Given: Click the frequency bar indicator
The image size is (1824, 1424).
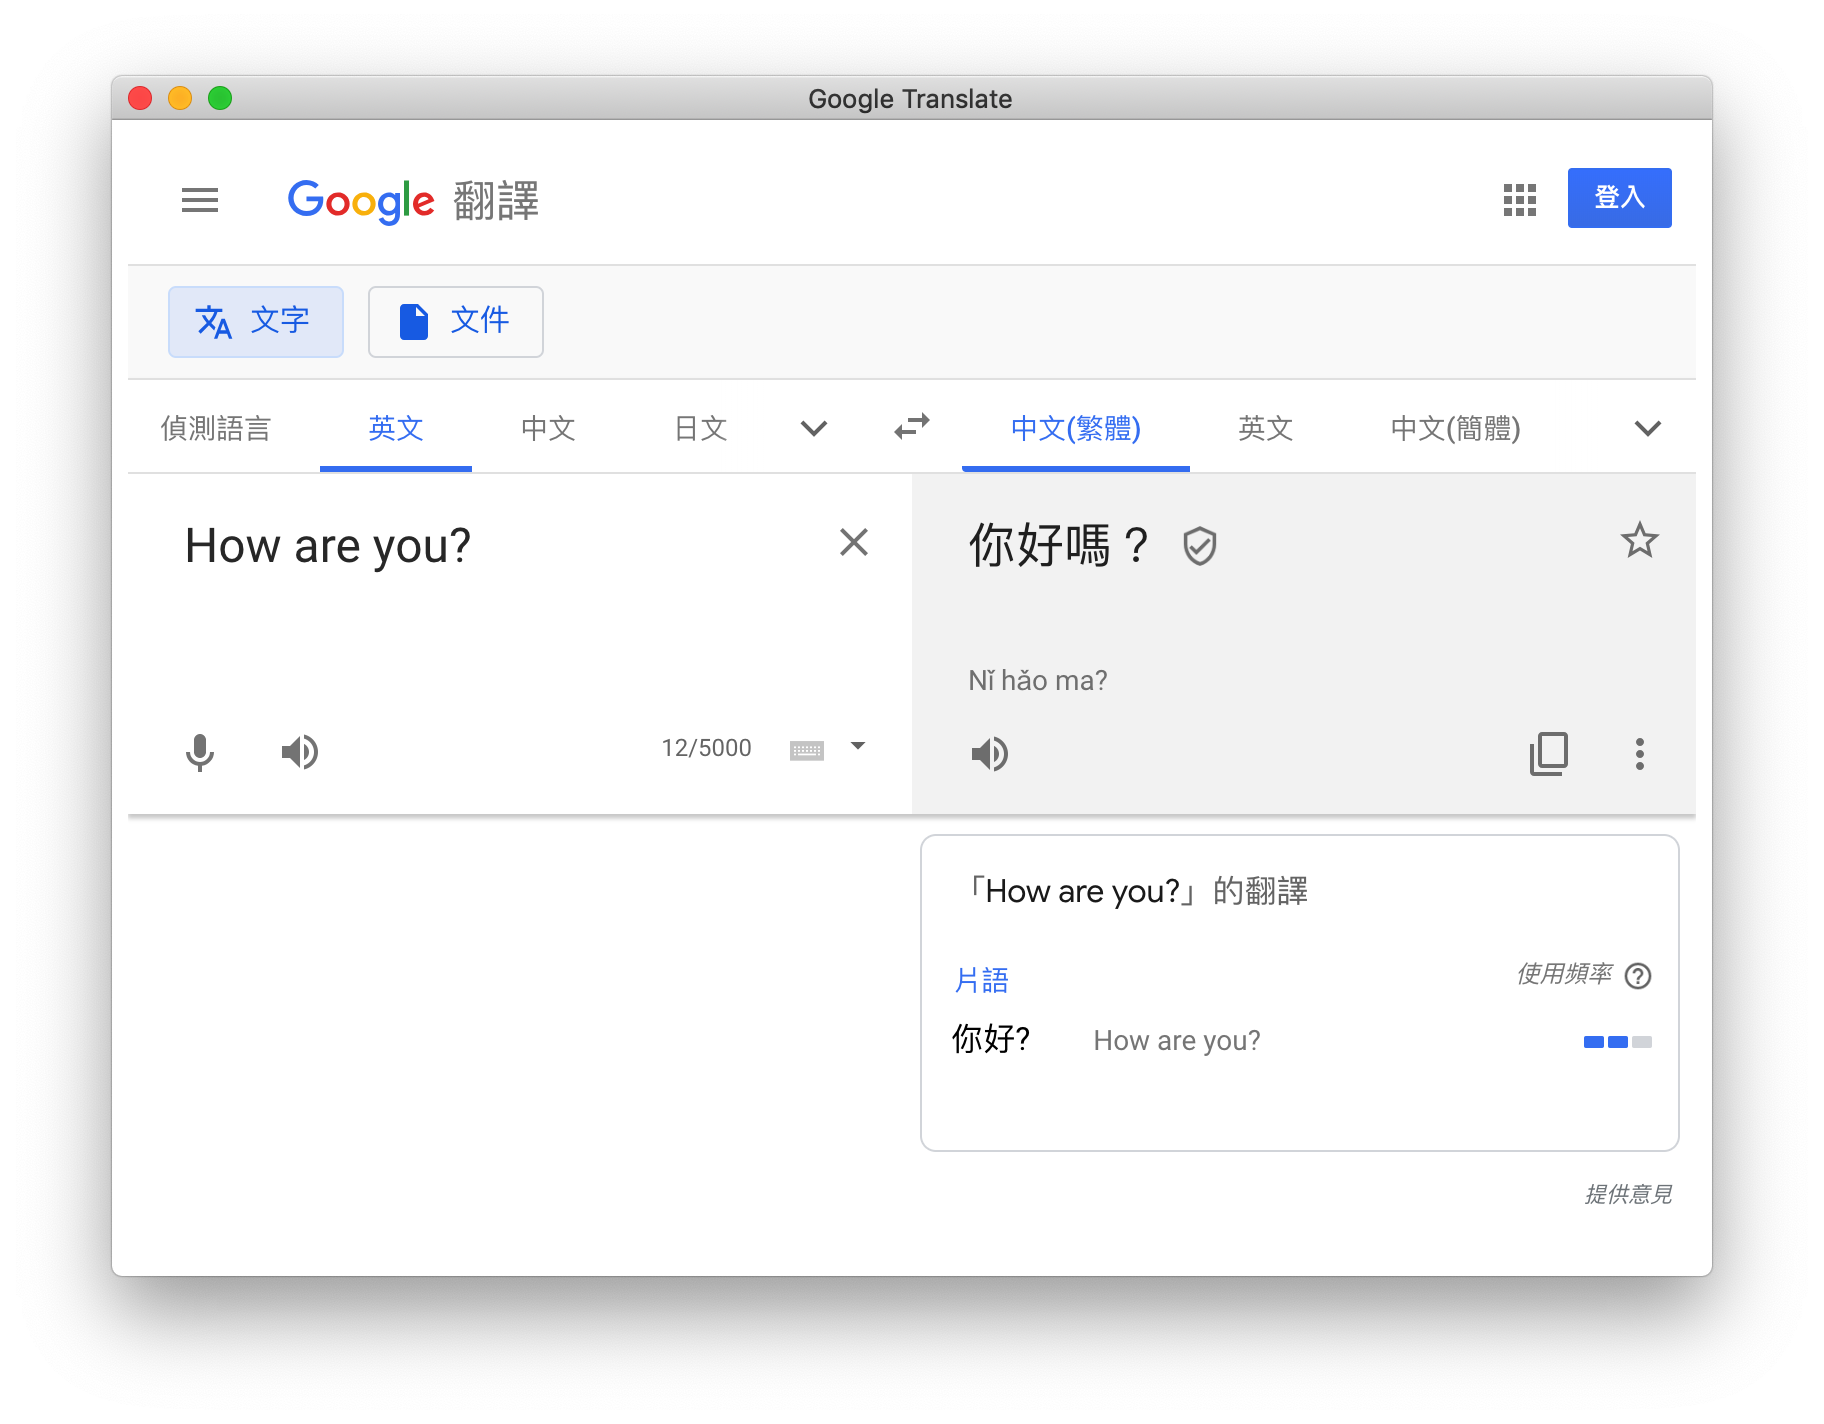Looking at the screenshot, I should click(x=1617, y=1042).
